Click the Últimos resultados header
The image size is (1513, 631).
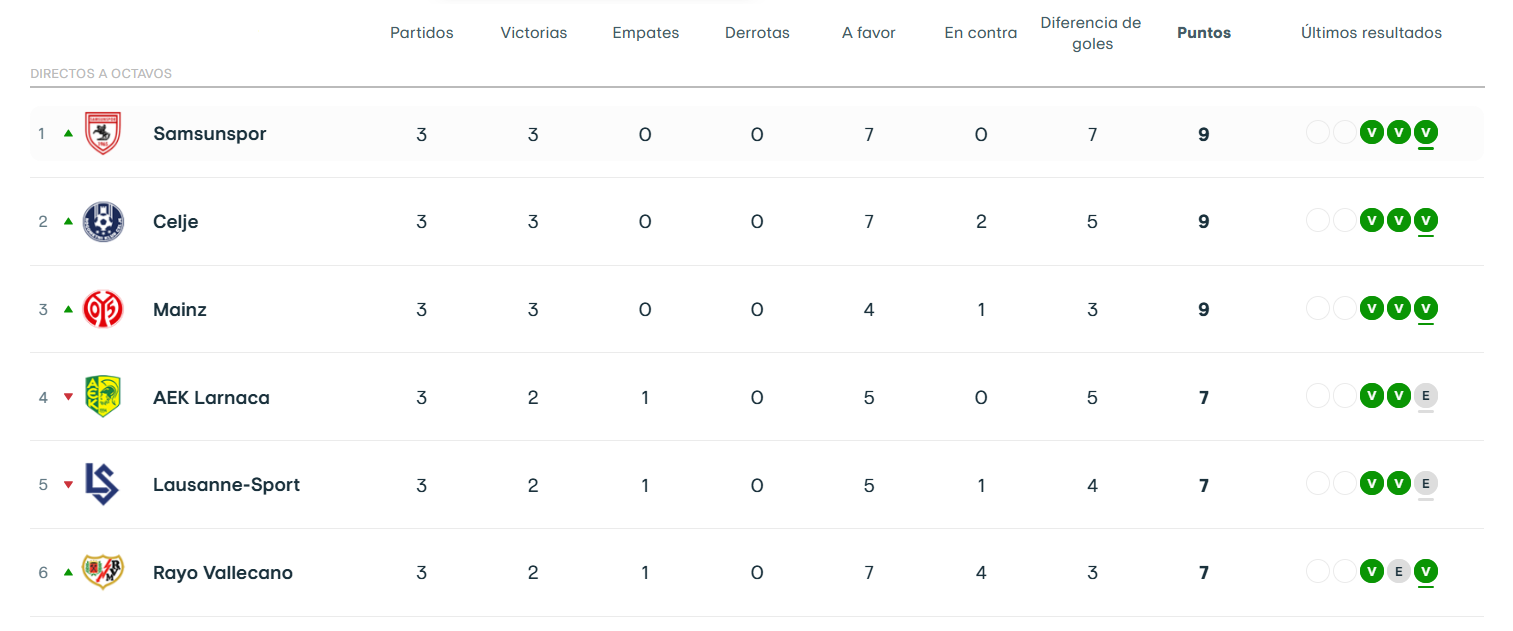1371,33
